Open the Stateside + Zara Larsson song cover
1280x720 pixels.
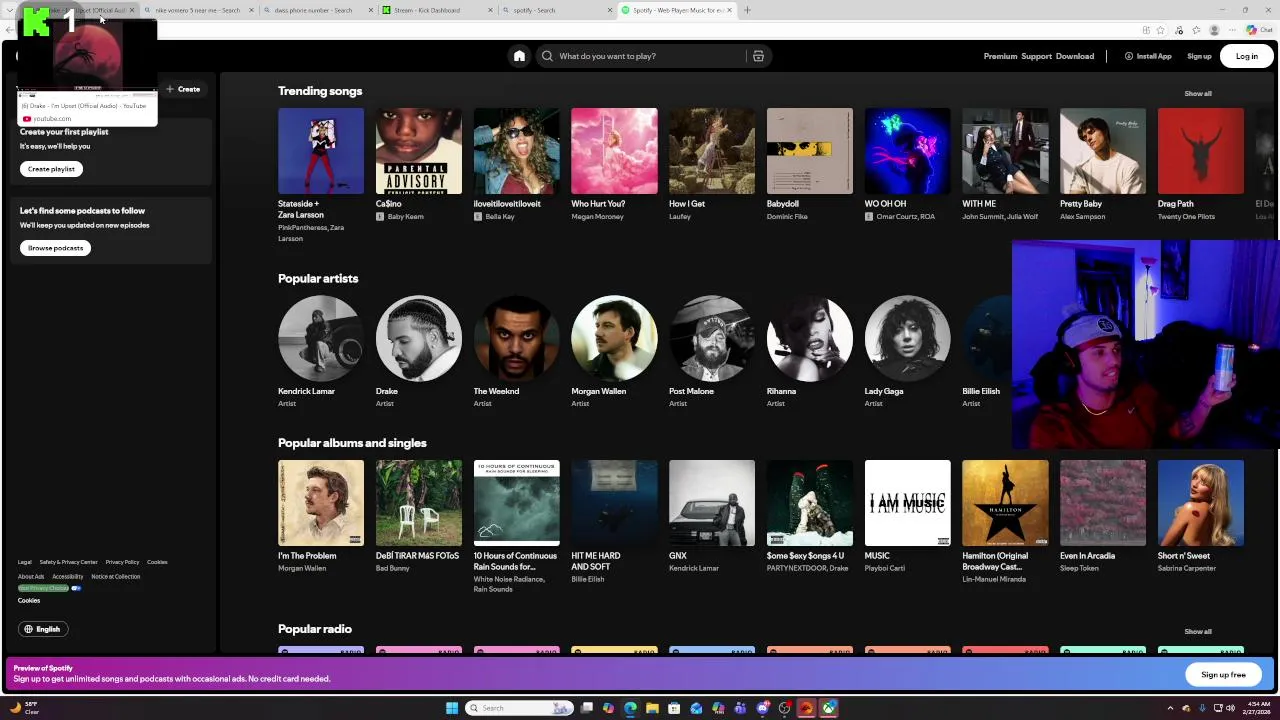tap(321, 151)
